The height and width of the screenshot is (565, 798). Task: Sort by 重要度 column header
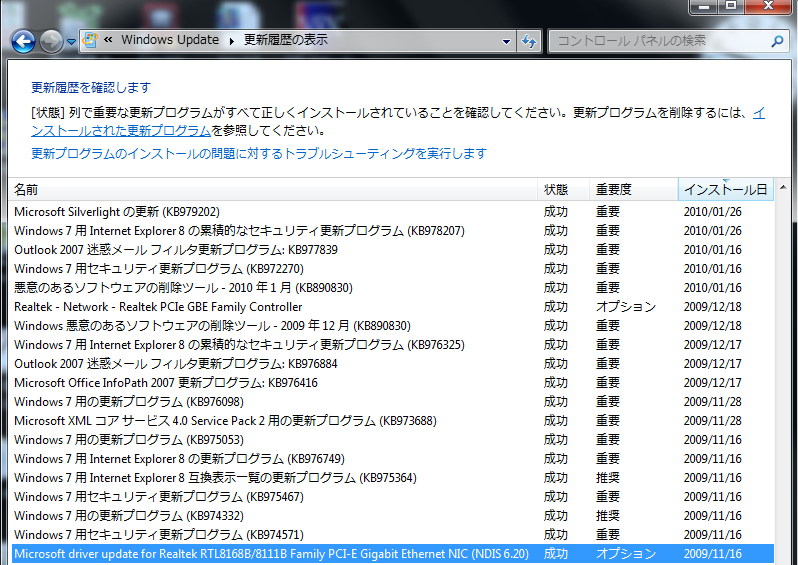[x=634, y=189]
